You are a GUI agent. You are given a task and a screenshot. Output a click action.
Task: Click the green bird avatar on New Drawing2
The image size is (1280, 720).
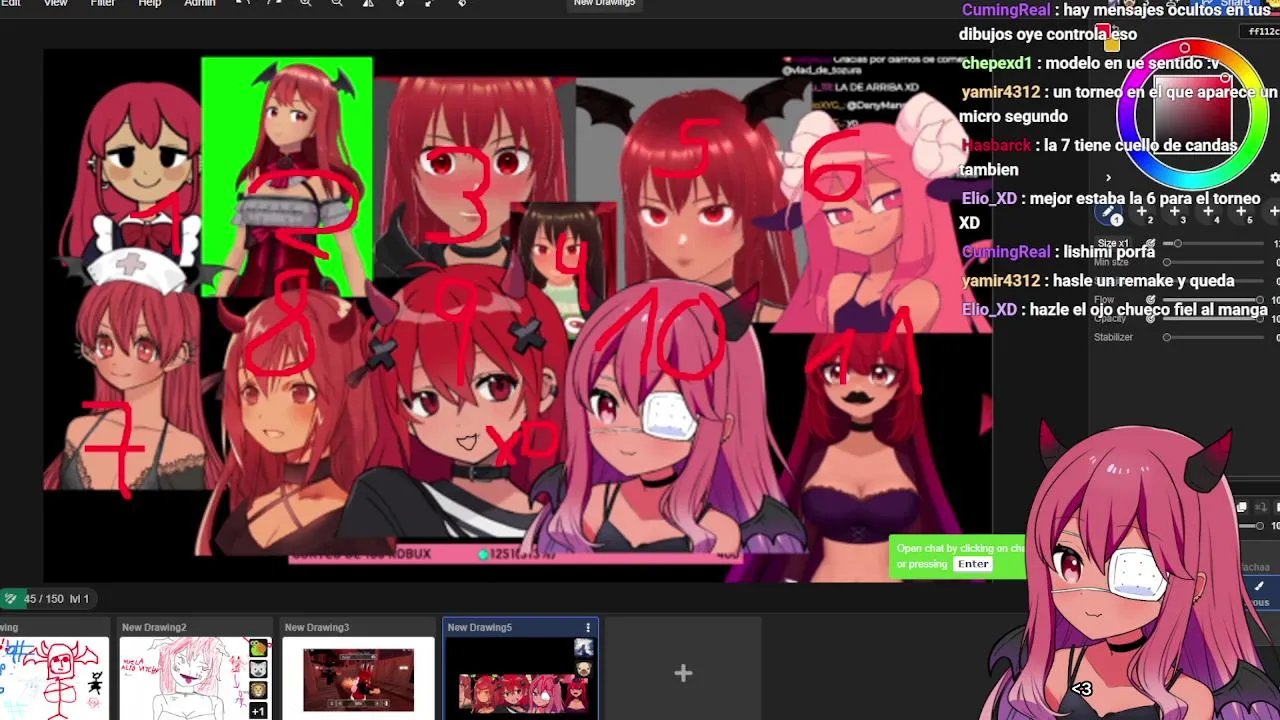(x=259, y=648)
